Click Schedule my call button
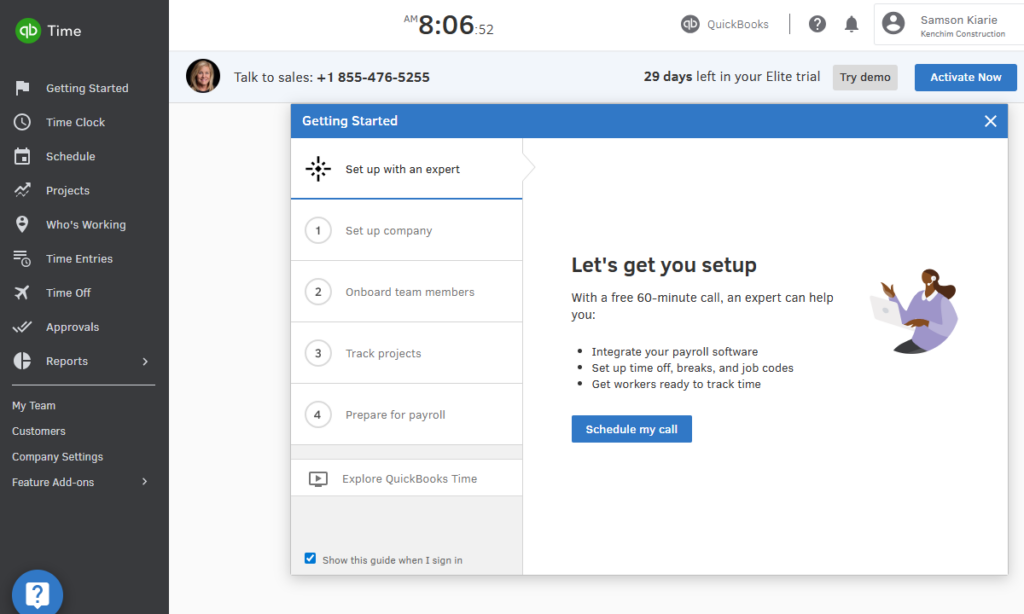Screen dimensions: 1024x614 (x=632, y=429)
